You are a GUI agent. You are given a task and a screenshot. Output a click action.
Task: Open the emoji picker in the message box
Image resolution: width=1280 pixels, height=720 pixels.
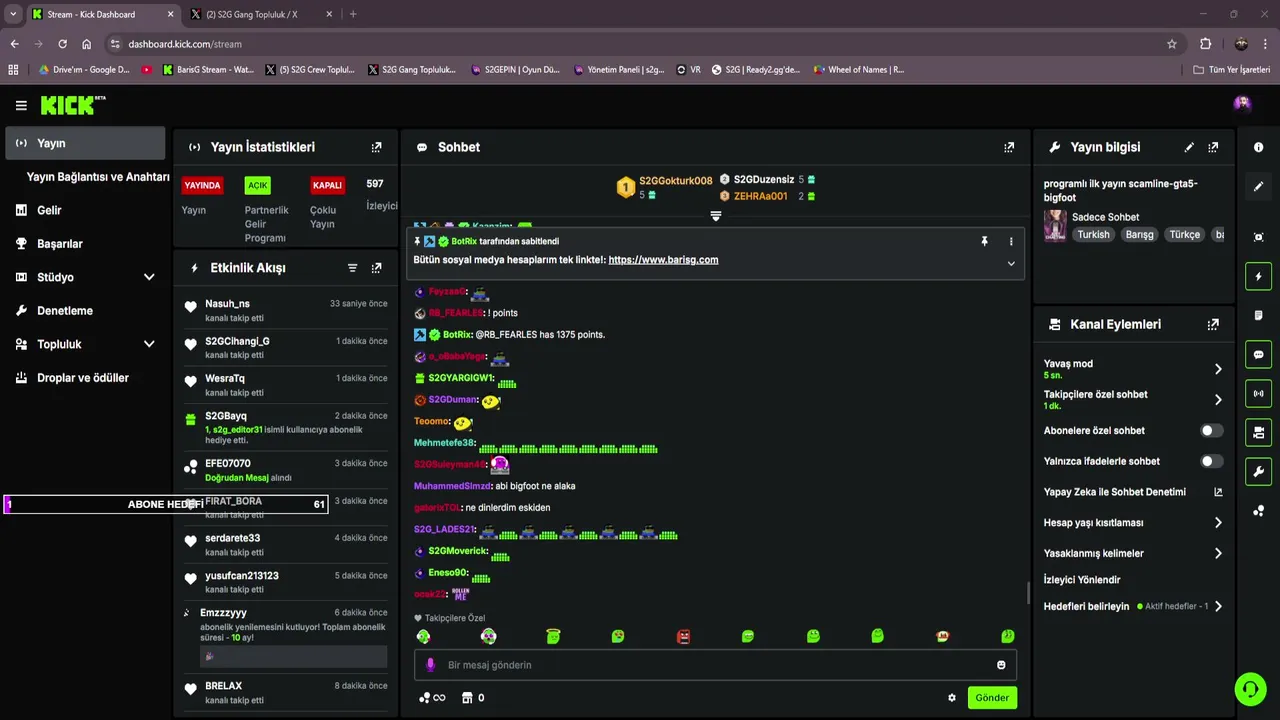[1001, 665]
